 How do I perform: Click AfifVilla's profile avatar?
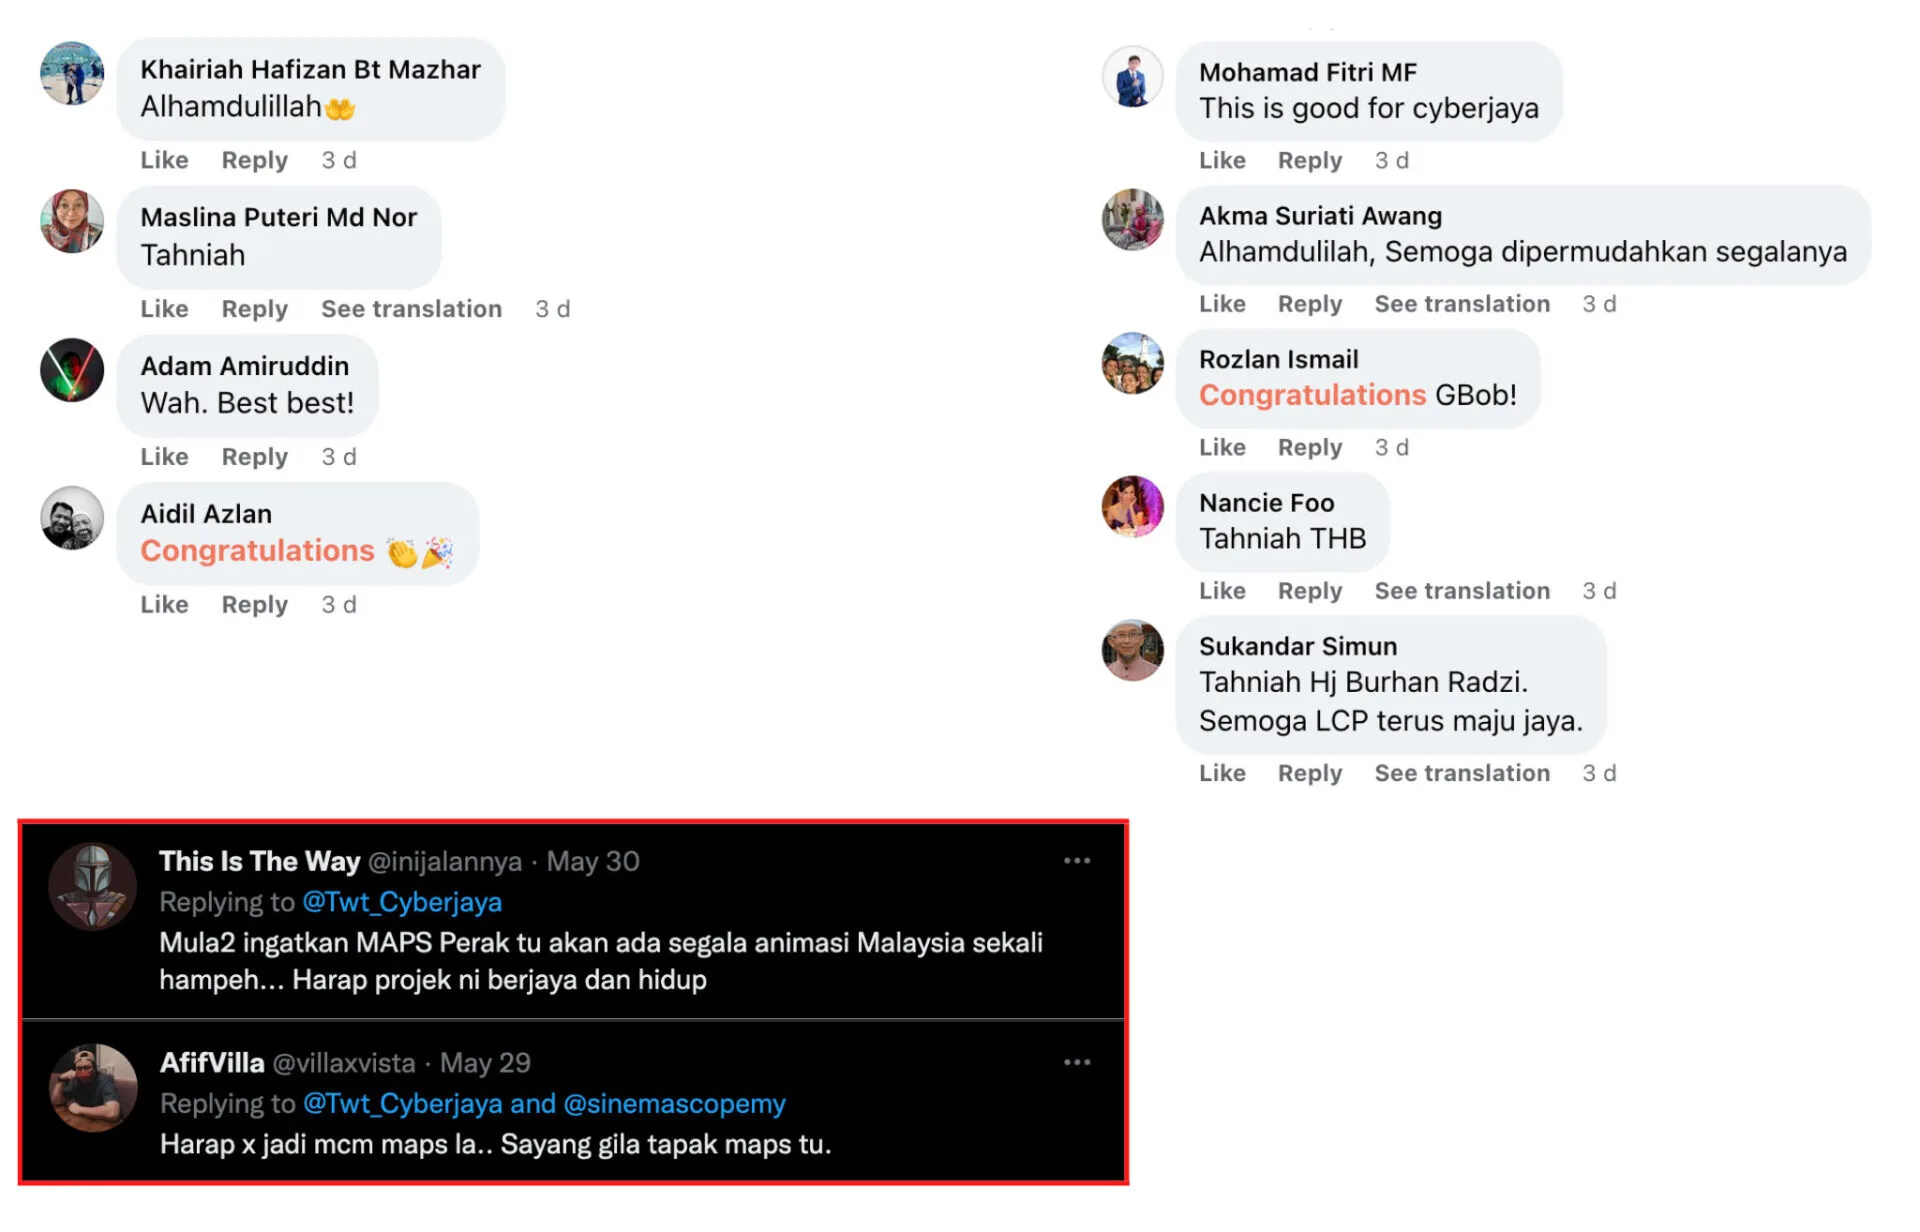[x=93, y=1088]
